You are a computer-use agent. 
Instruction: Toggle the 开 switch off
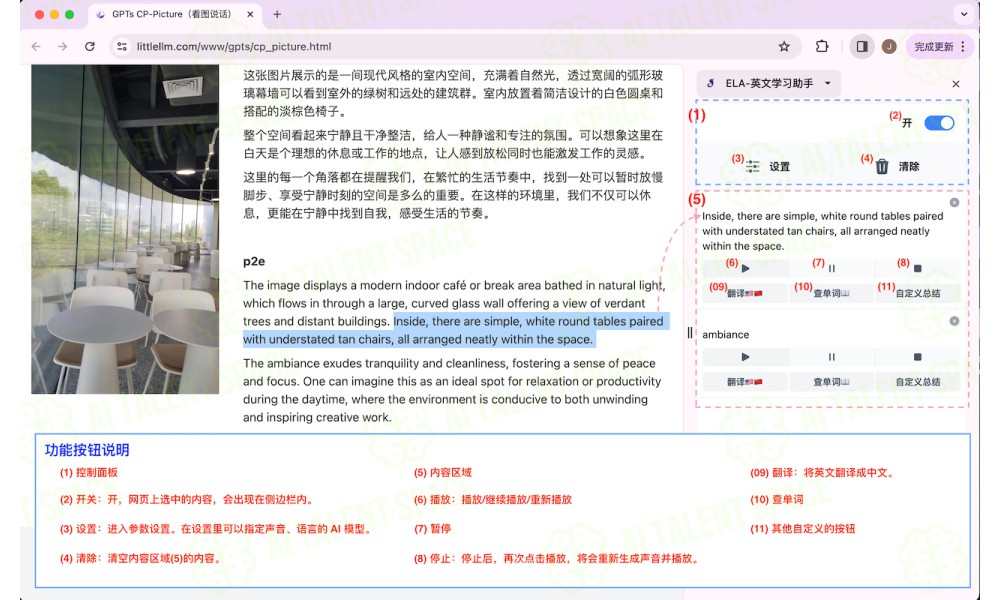939,123
